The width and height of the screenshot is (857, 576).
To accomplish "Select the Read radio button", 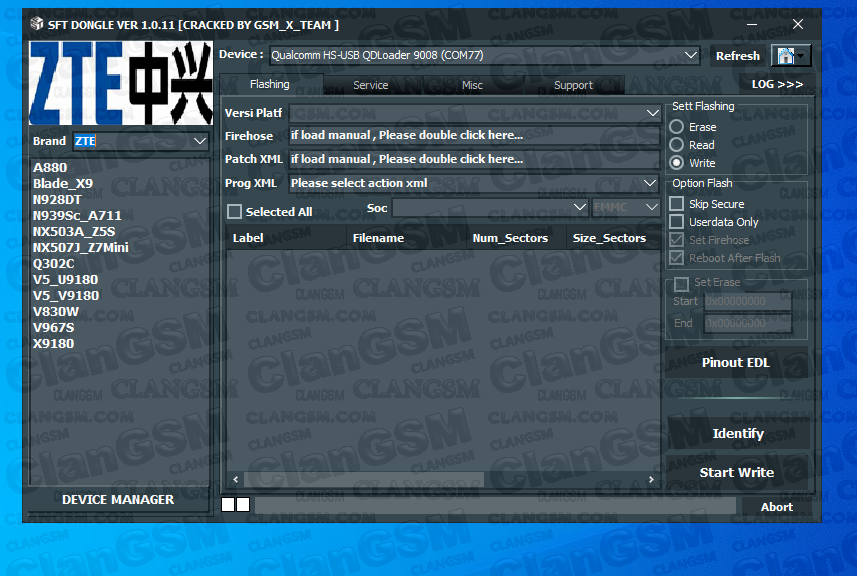I will (x=677, y=145).
